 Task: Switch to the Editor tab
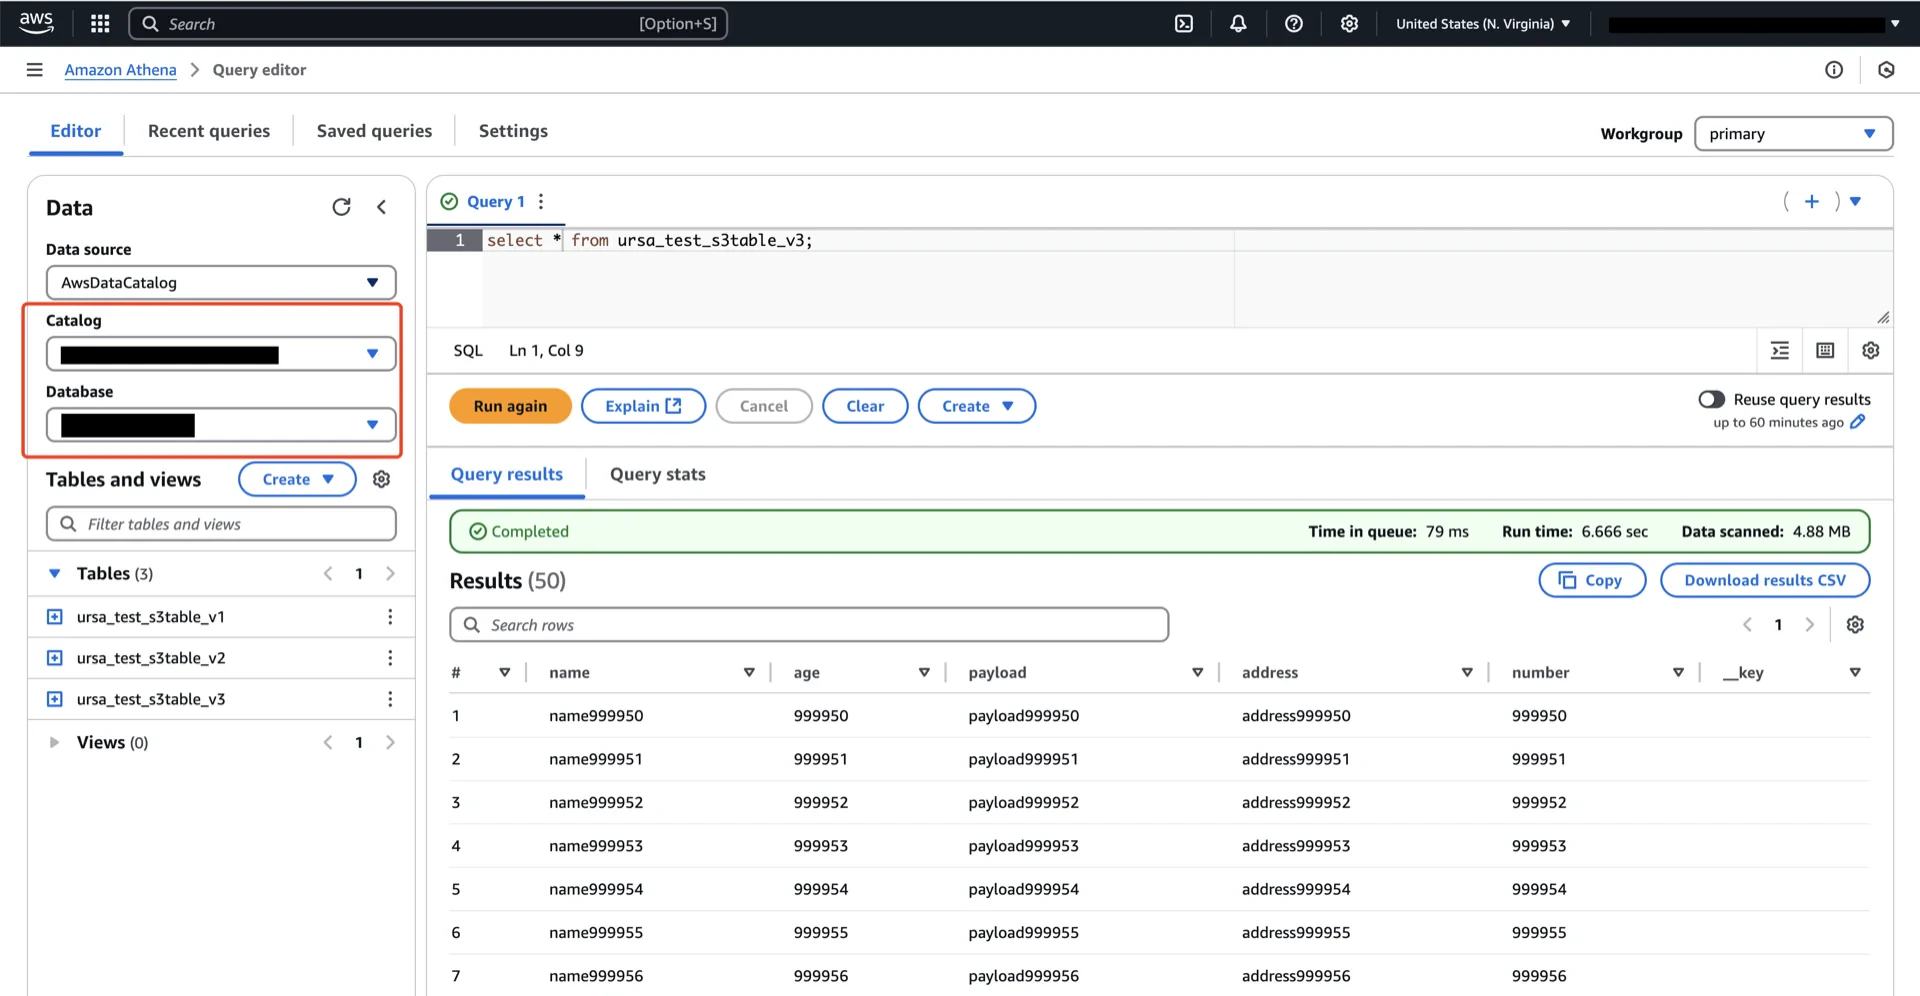tap(76, 131)
